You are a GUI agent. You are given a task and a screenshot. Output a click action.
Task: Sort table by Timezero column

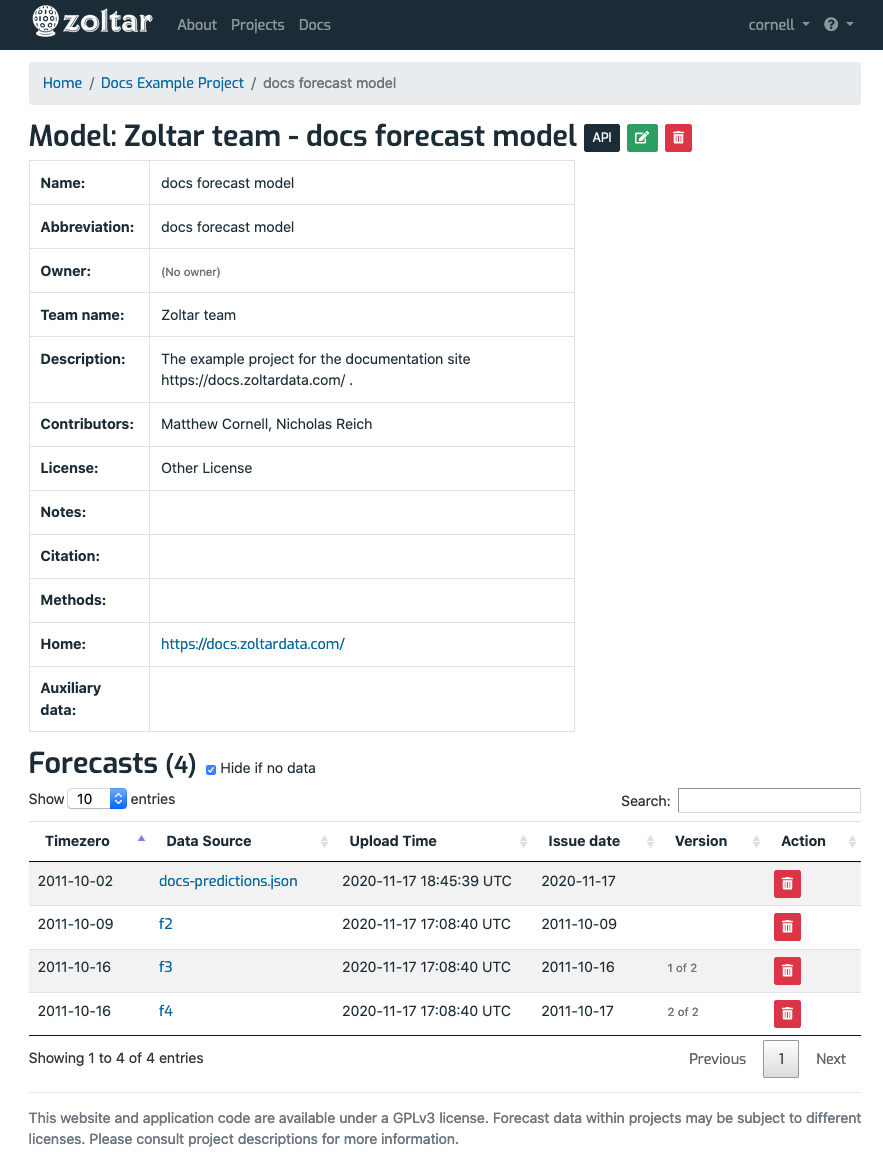(x=90, y=841)
